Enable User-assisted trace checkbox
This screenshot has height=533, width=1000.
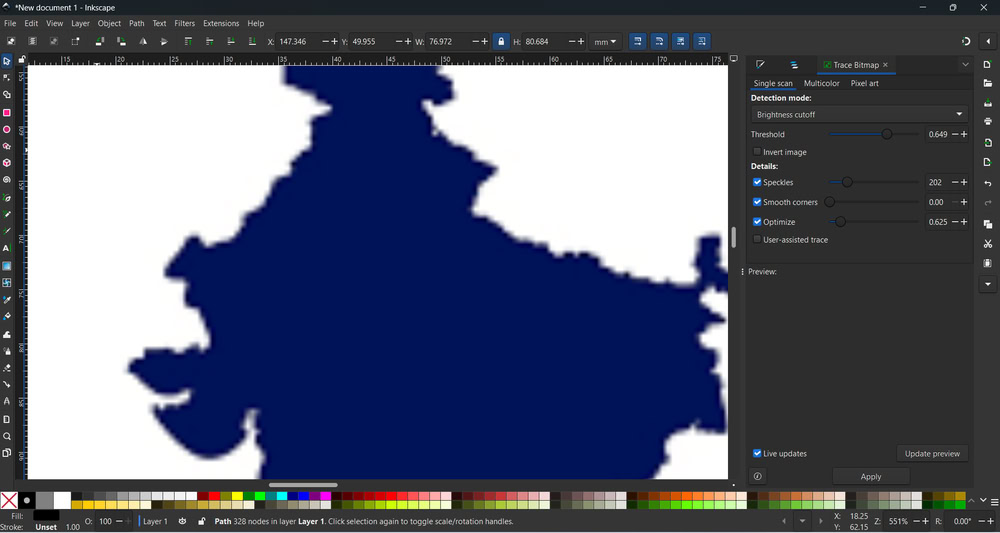[x=757, y=240]
